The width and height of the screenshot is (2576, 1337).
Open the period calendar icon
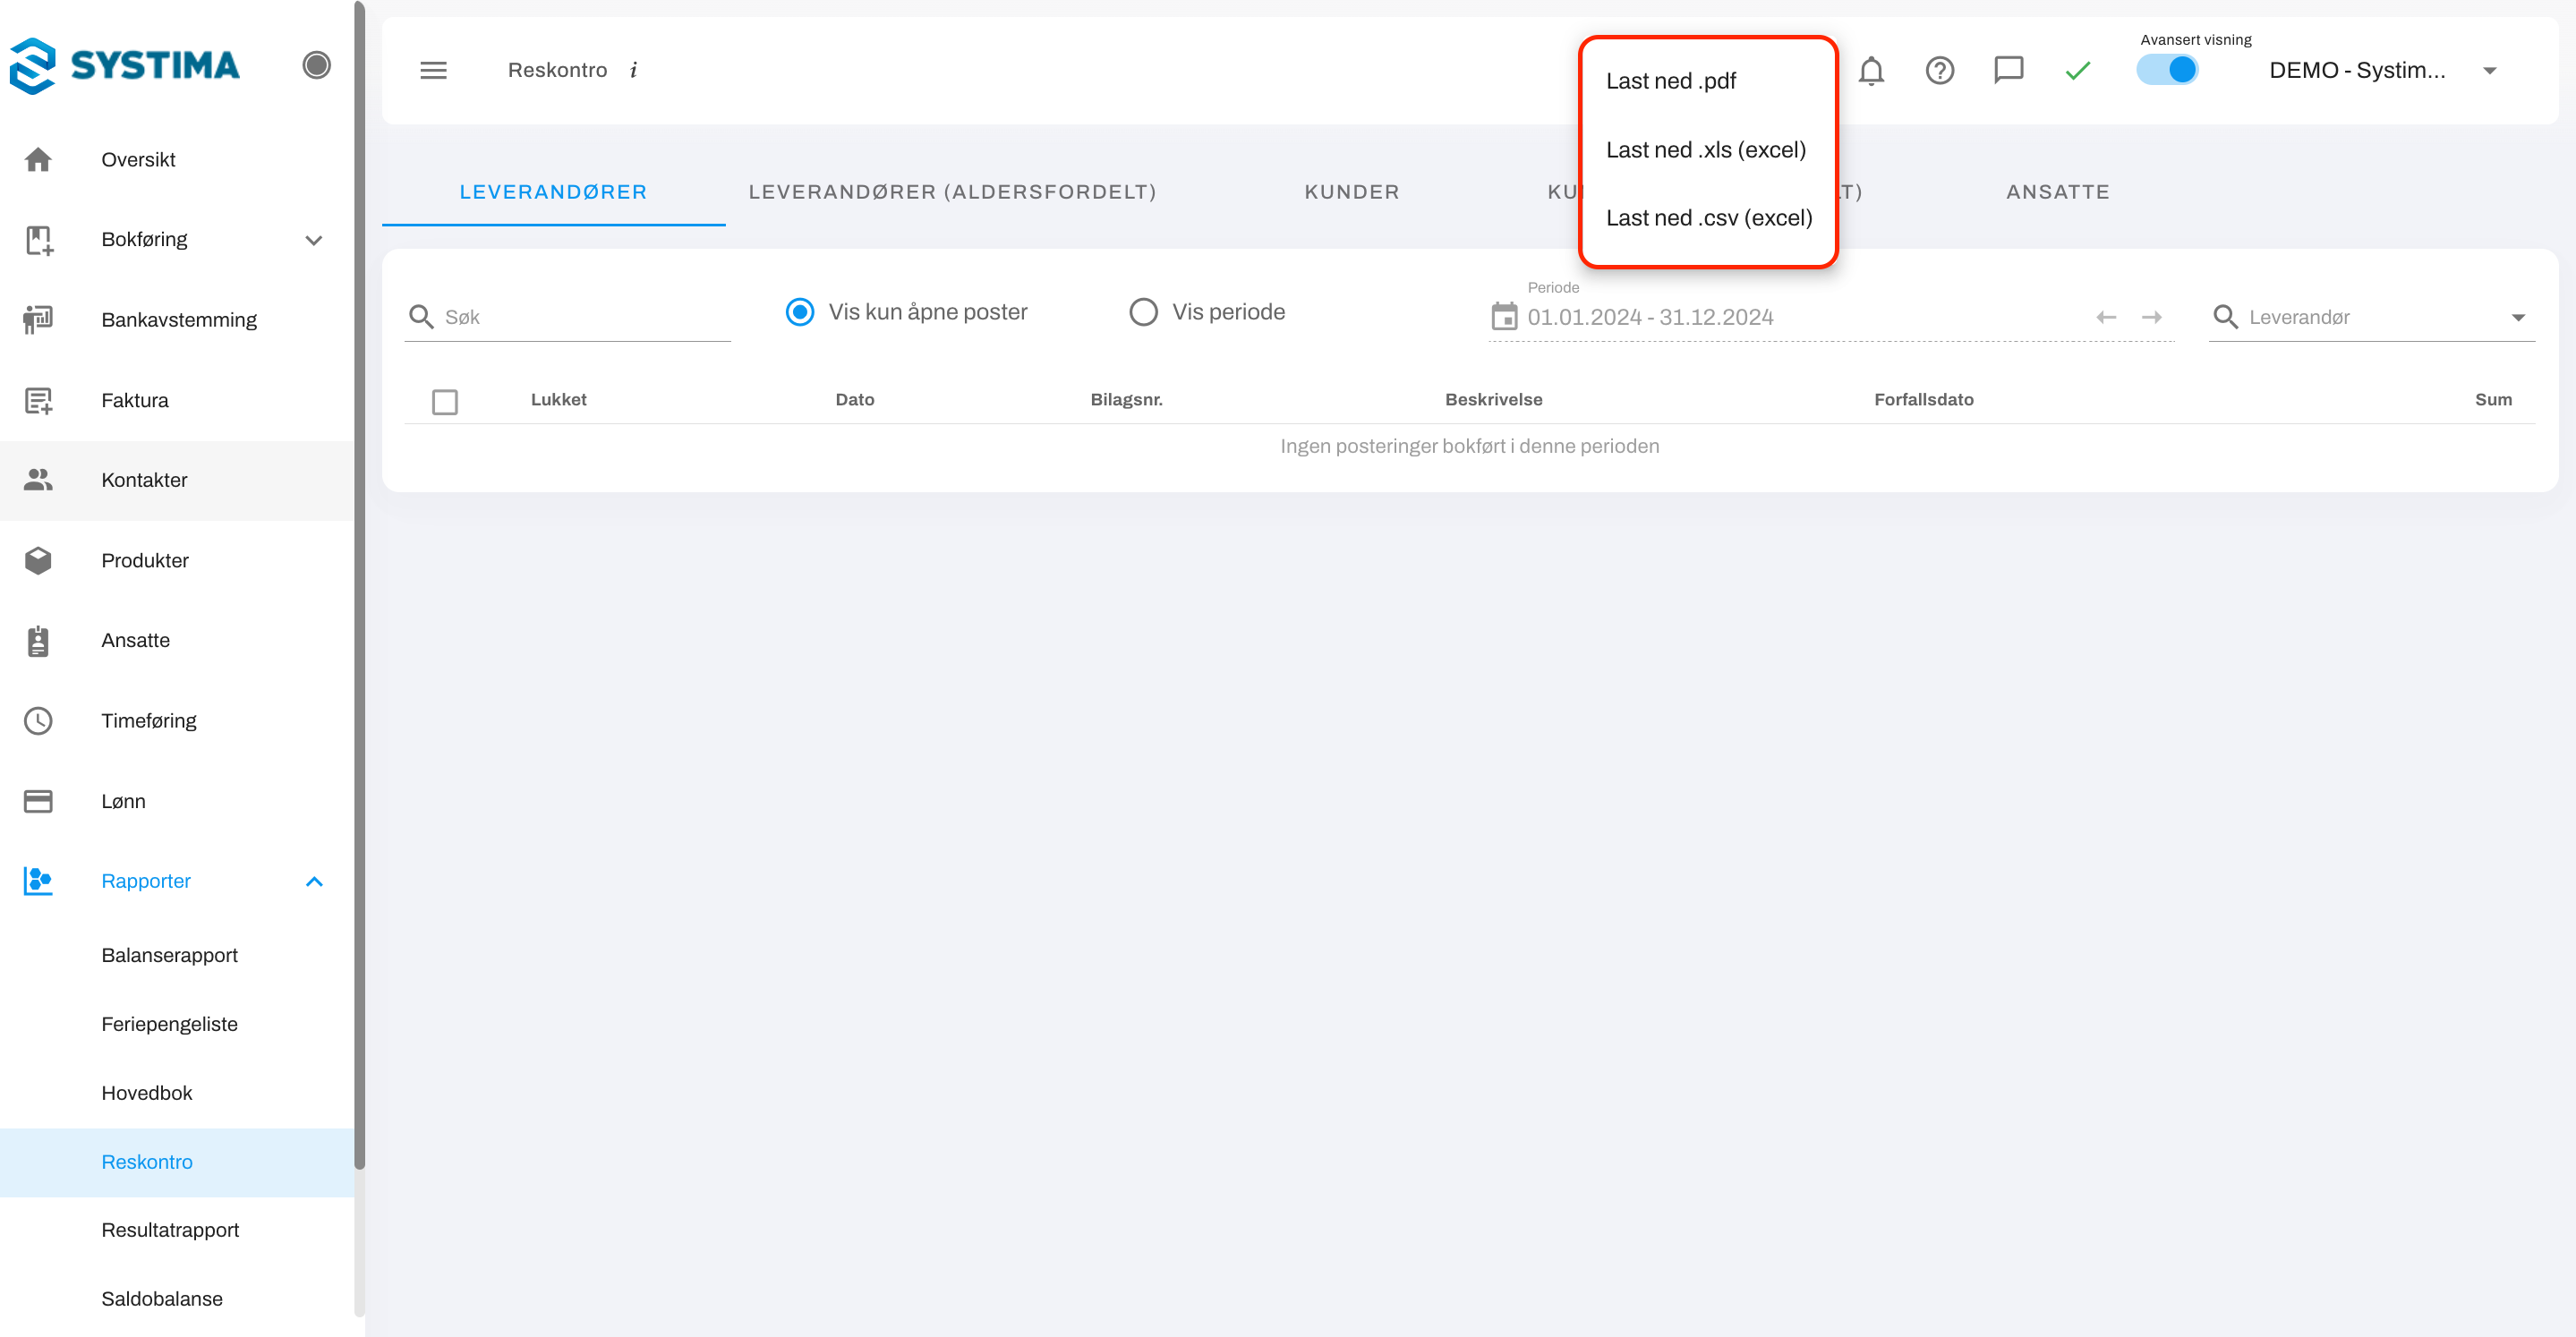(1504, 317)
